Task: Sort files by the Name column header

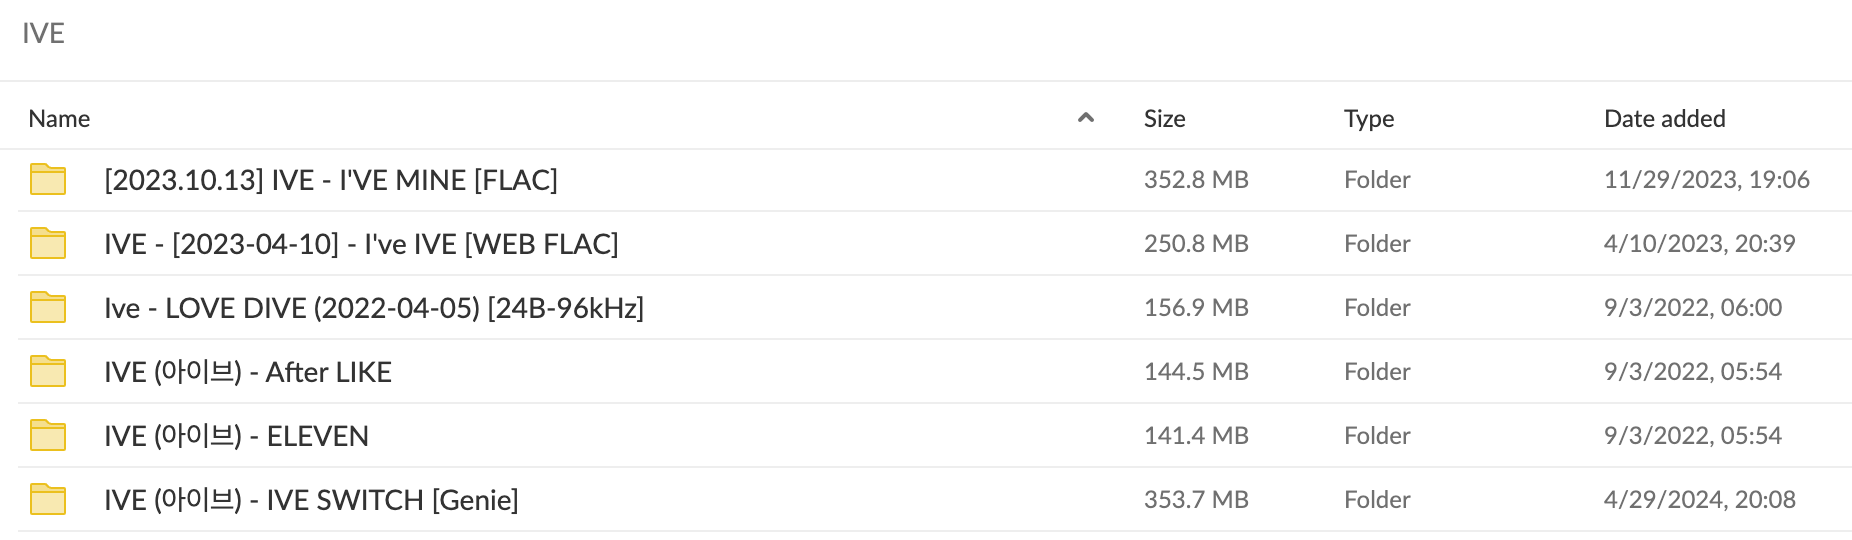Action: (x=60, y=119)
